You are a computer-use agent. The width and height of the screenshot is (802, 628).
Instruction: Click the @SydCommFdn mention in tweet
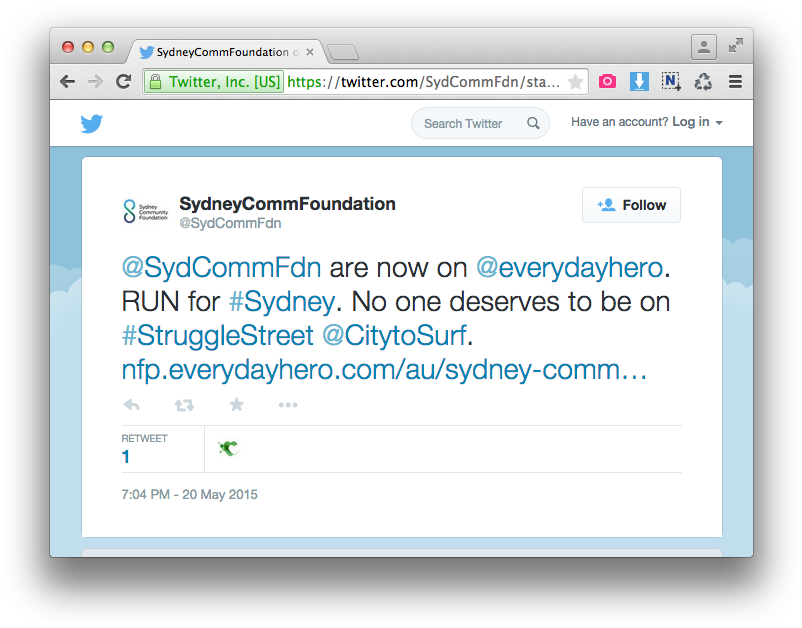[221, 267]
